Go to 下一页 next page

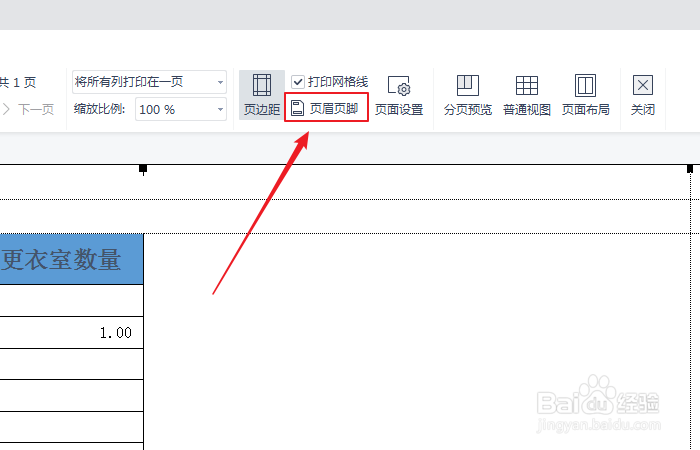point(29,109)
